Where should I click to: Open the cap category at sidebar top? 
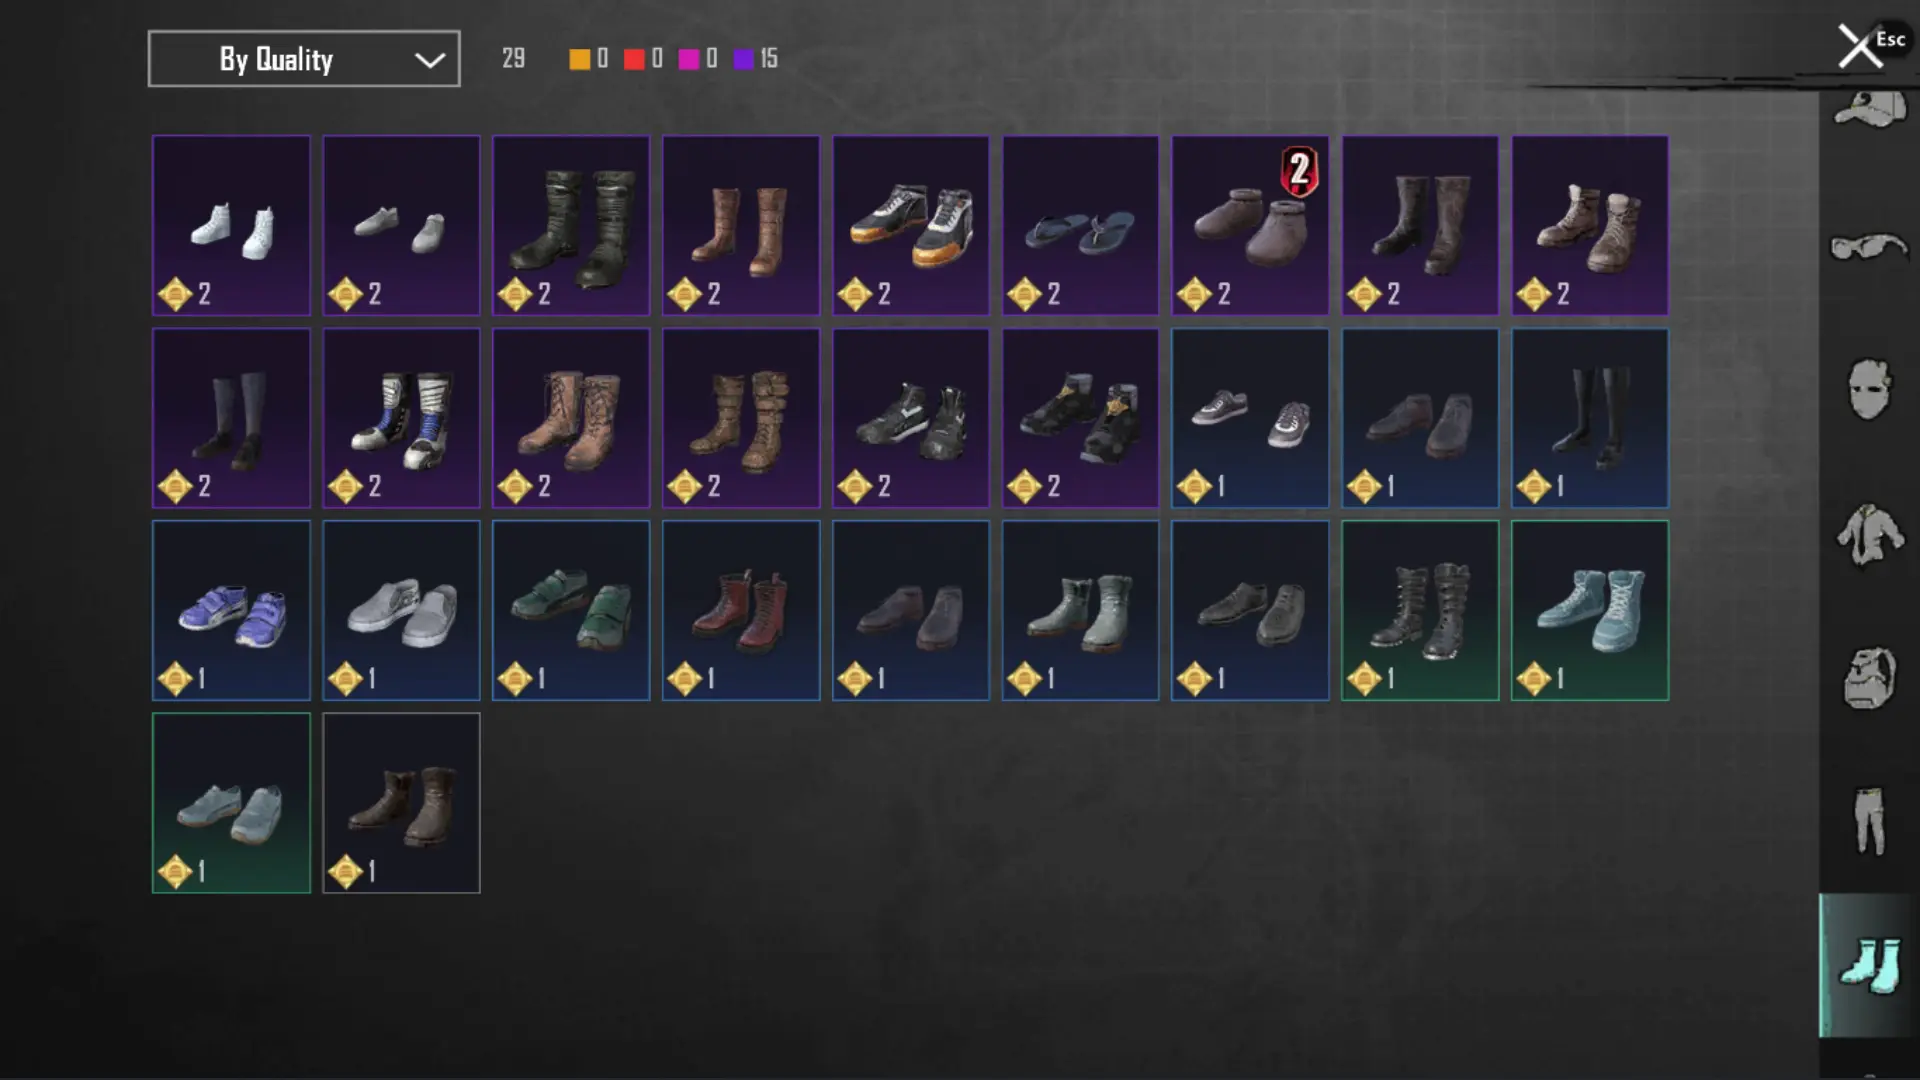click(x=1868, y=108)
